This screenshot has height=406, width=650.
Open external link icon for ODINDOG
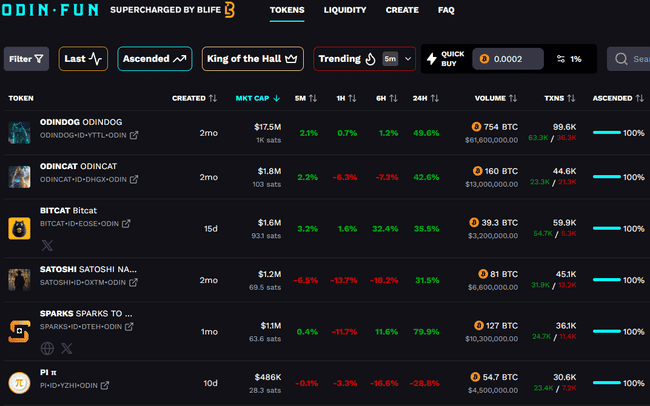tap(133, 135)
